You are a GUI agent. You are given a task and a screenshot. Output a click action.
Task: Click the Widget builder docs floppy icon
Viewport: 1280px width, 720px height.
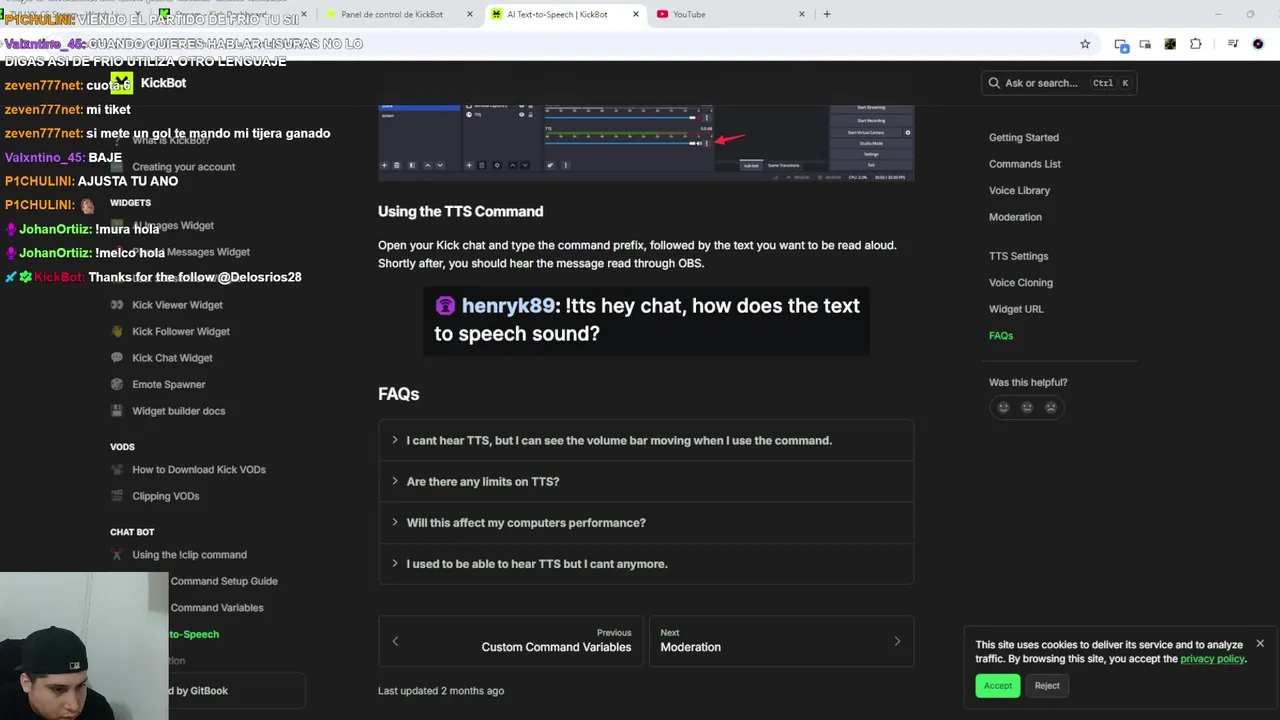click(117, 411)
